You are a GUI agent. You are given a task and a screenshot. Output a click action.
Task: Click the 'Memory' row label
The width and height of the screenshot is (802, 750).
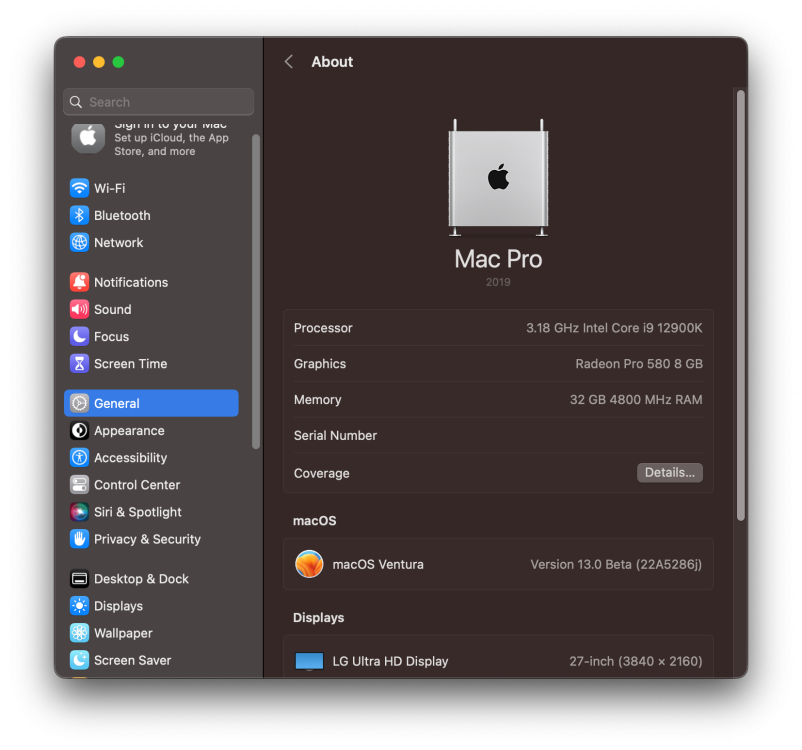tap(317, 400)
